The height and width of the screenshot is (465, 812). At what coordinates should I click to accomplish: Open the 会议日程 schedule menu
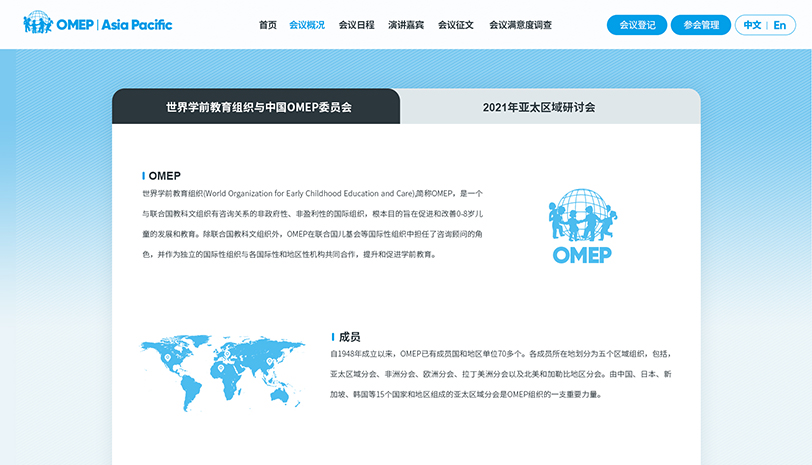[x=356, y=25]
